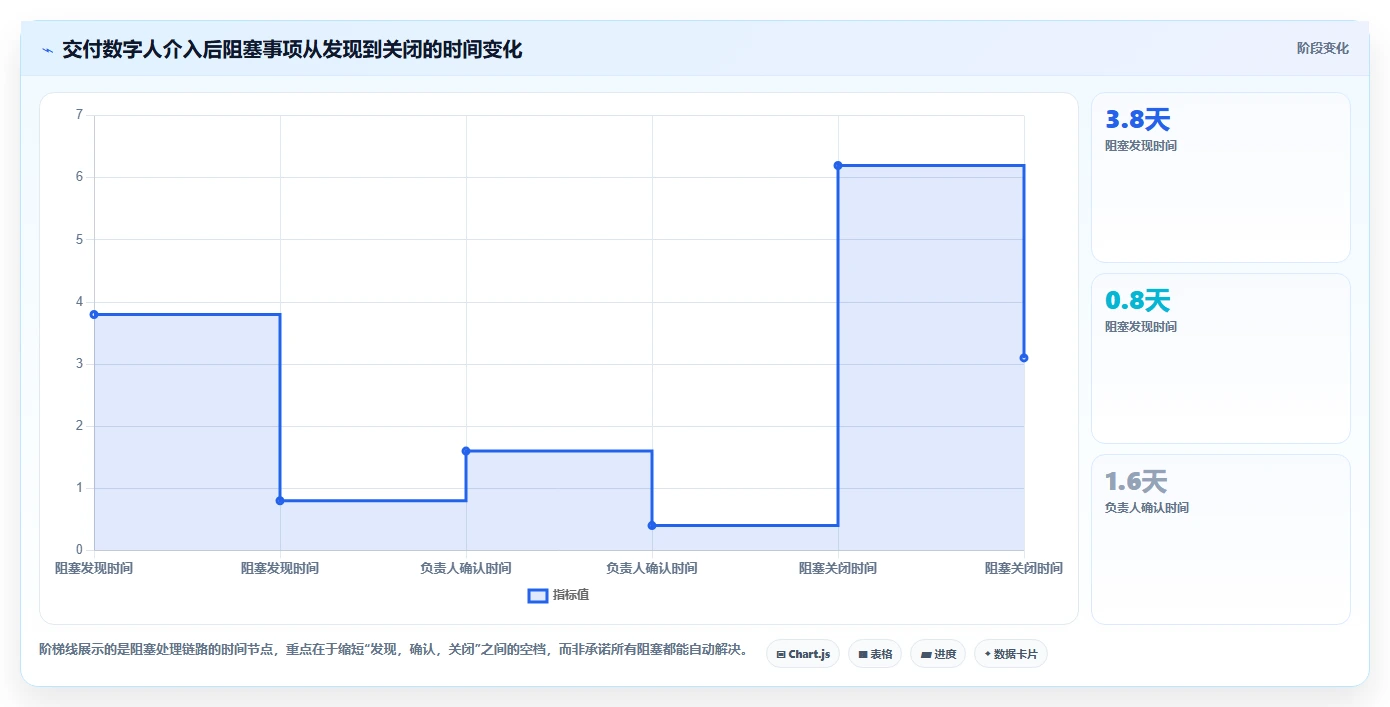Click the final data point near 3.1
The width and height of the screenshot is (1390, 707).
[1024, 358]
